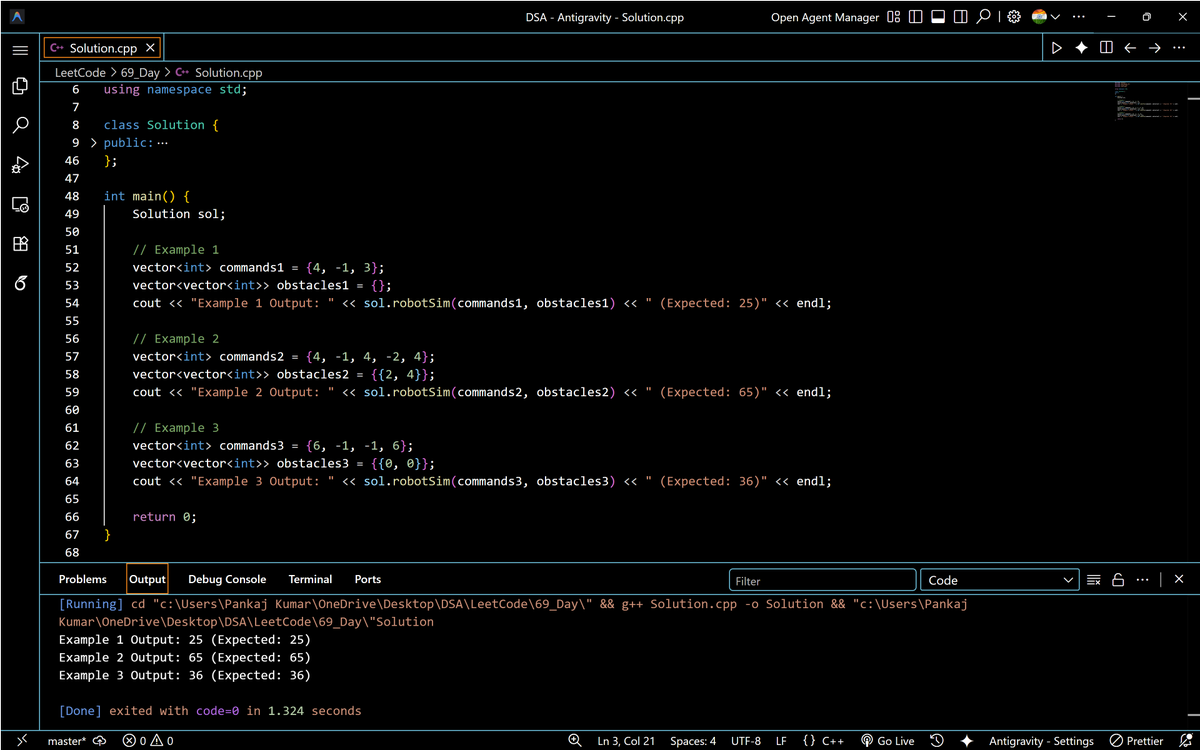Click Prettier in status bar
This screenshot has width=1200, height=750.
pyautogui.click(x=1136, y=741)
